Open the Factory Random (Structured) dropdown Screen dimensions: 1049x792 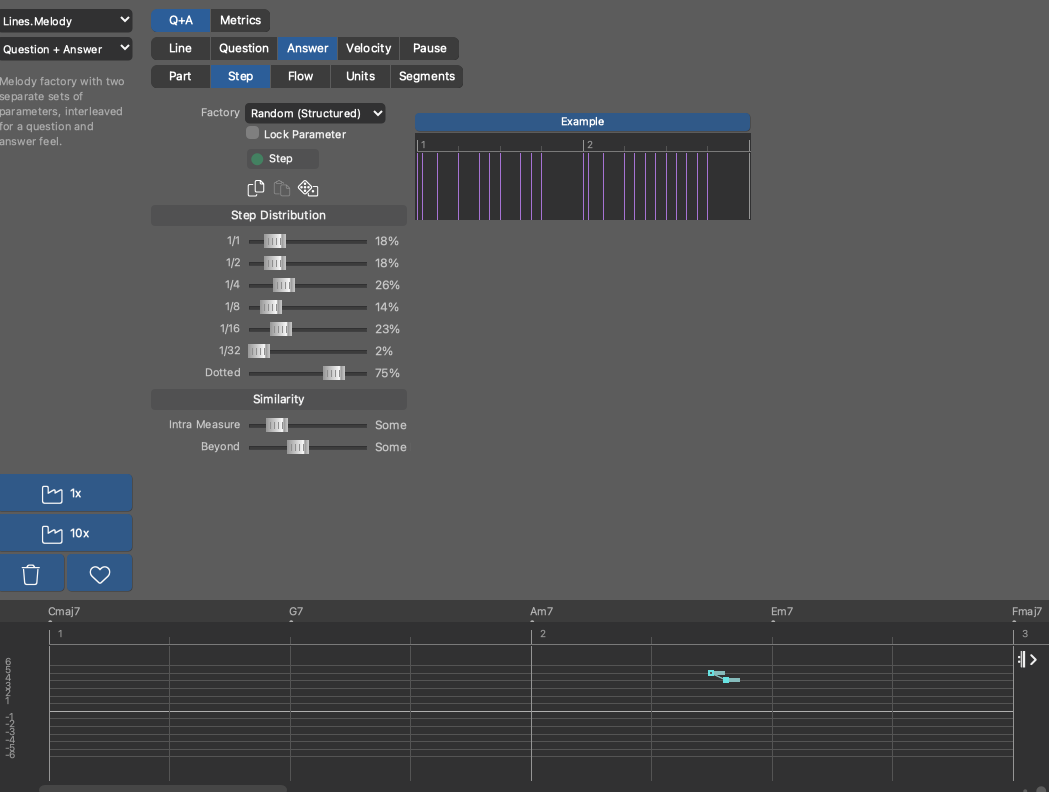315,113
